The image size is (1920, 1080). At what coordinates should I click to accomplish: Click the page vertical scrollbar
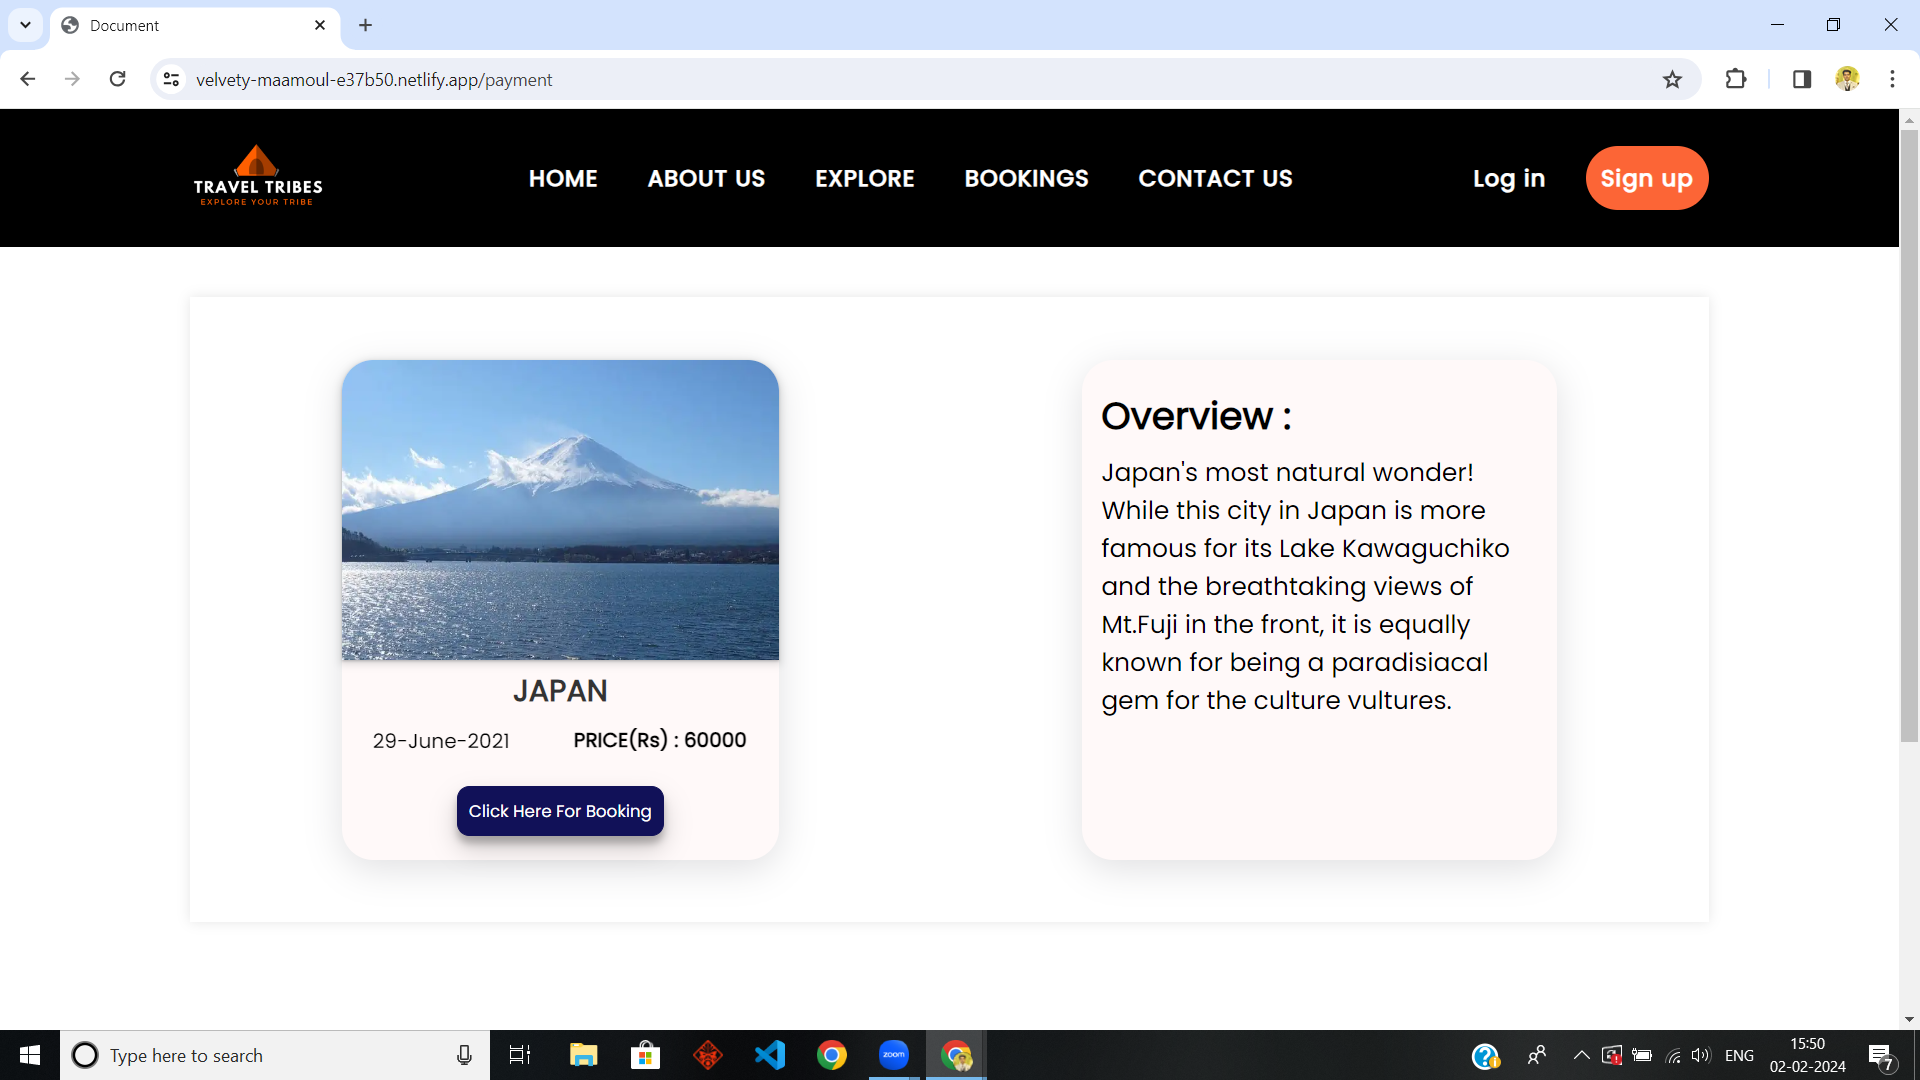1909,436
